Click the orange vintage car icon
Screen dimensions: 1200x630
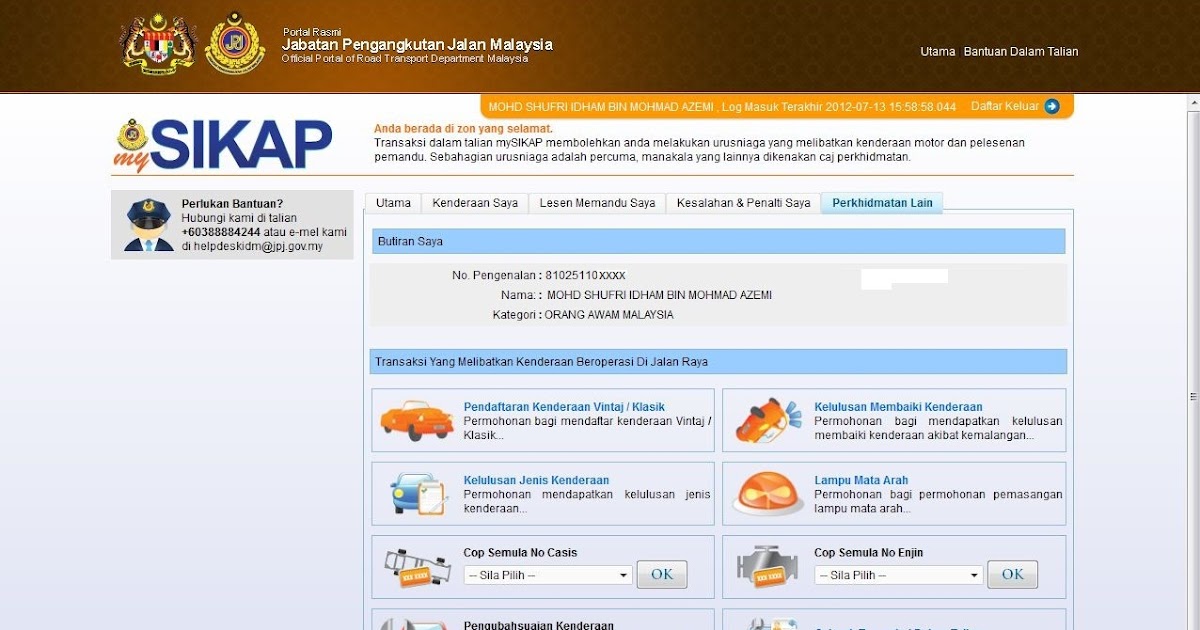(417, 420)
